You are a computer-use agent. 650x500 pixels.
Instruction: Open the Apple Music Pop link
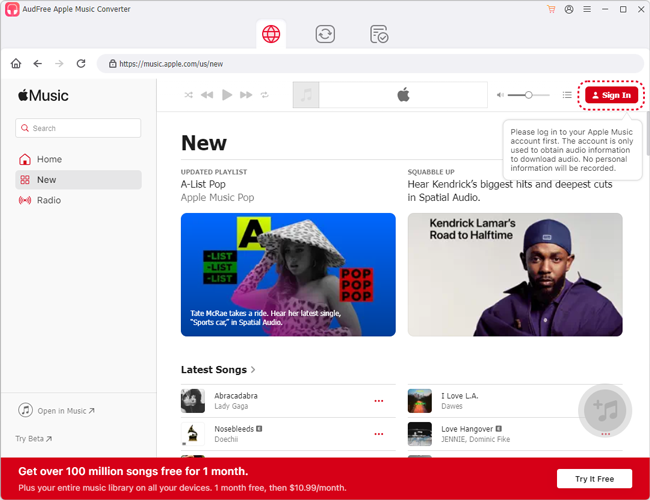[217, 197]
